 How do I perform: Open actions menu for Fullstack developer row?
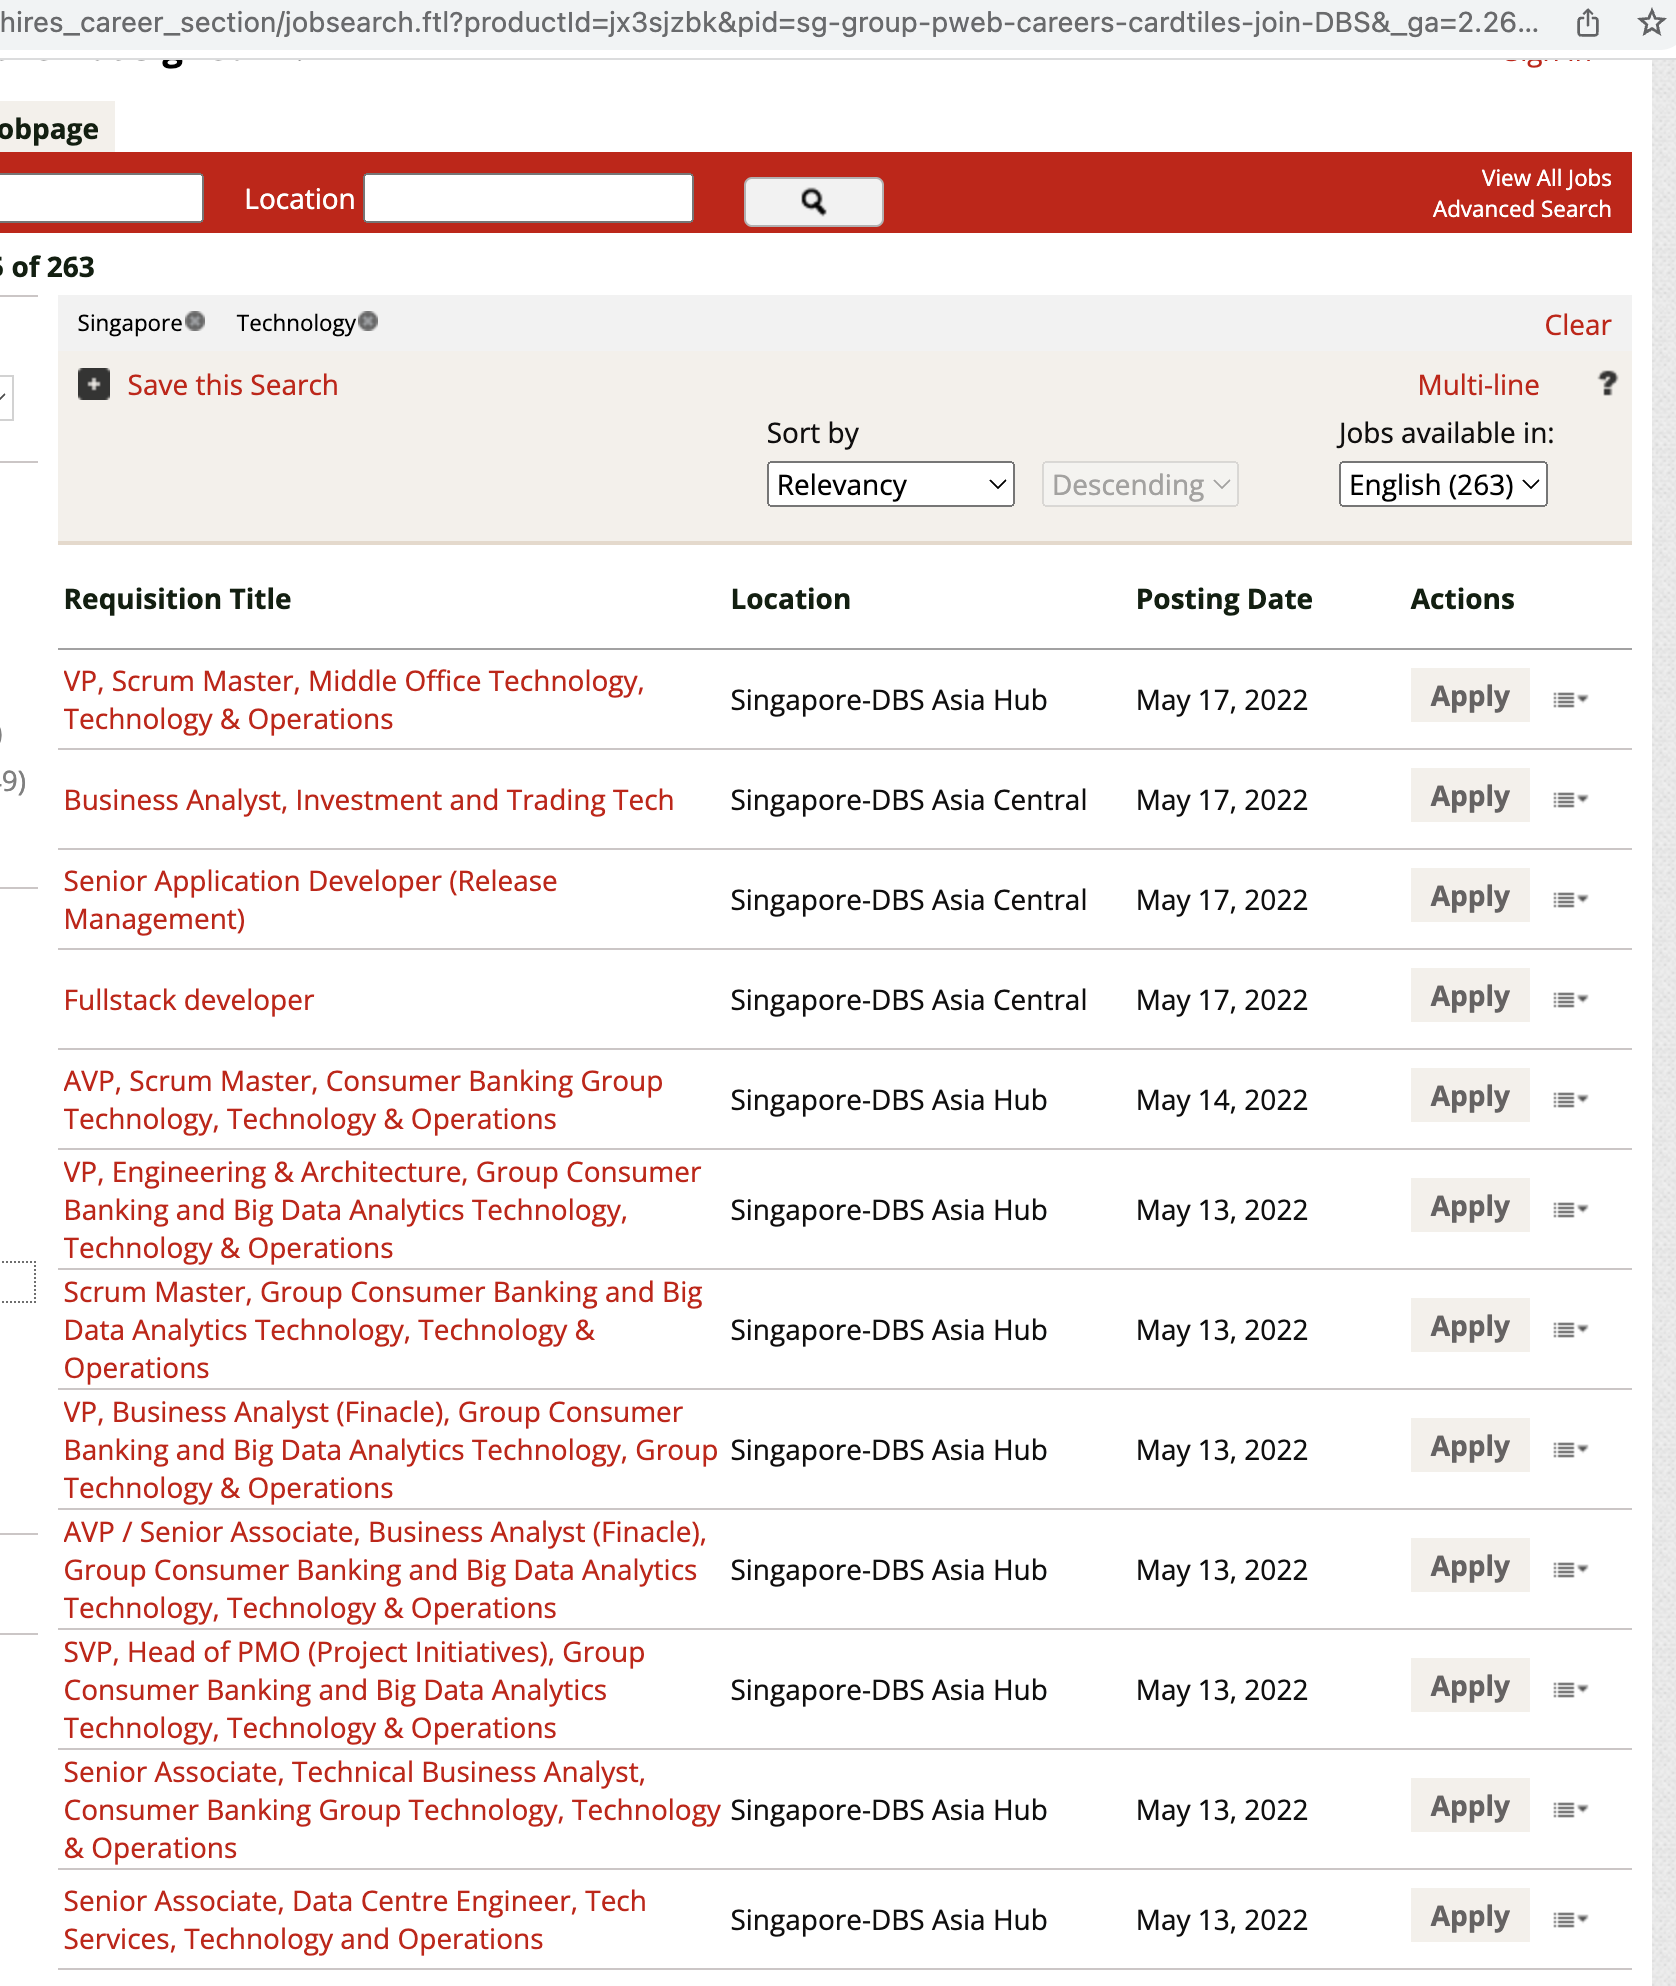[x=1570, y=1000]
